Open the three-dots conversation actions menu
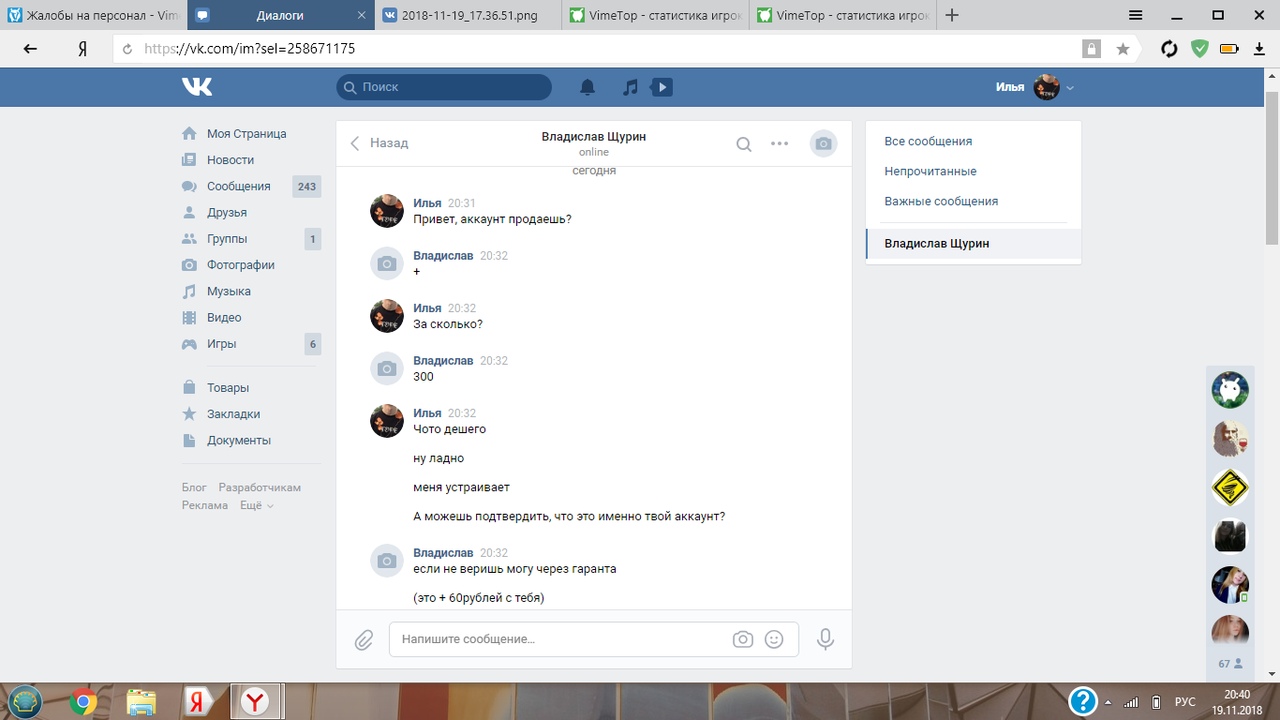Image resolution: width=1280 pixels, height=720 pixels. pyautogui.click(x=780, y=144)
